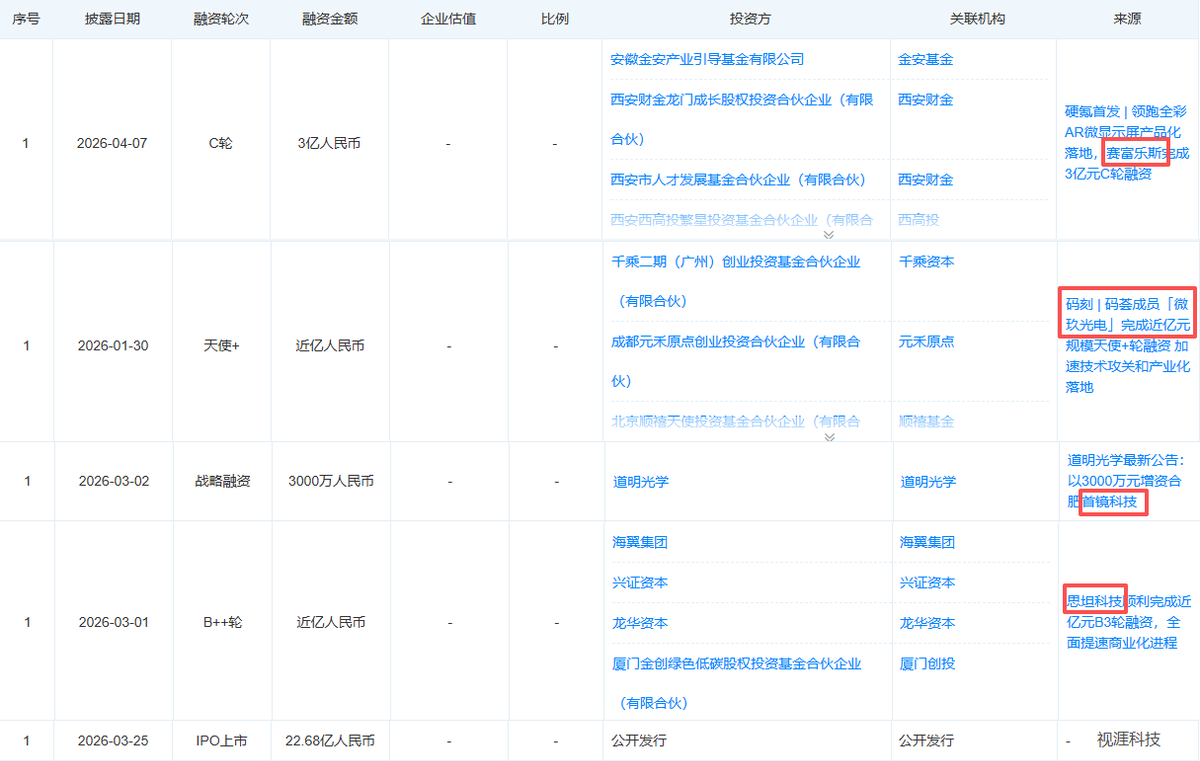Click 海翼集团 in the investor column
Viewport: 1200px width, 761px height.
(x=640, y=542)
